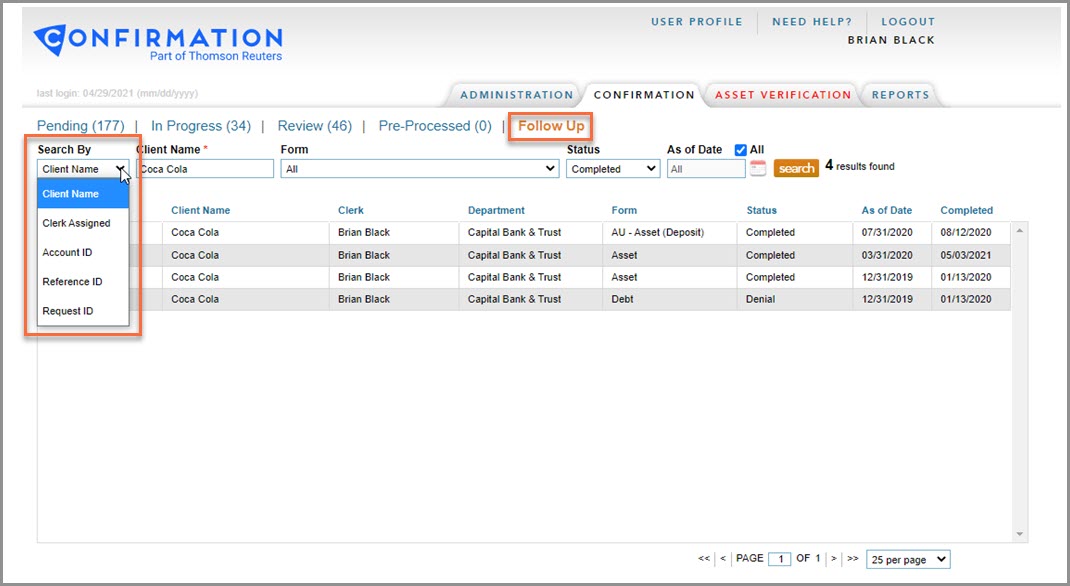
Task: Jump to last page with double-right arrow
Action: 851,559
